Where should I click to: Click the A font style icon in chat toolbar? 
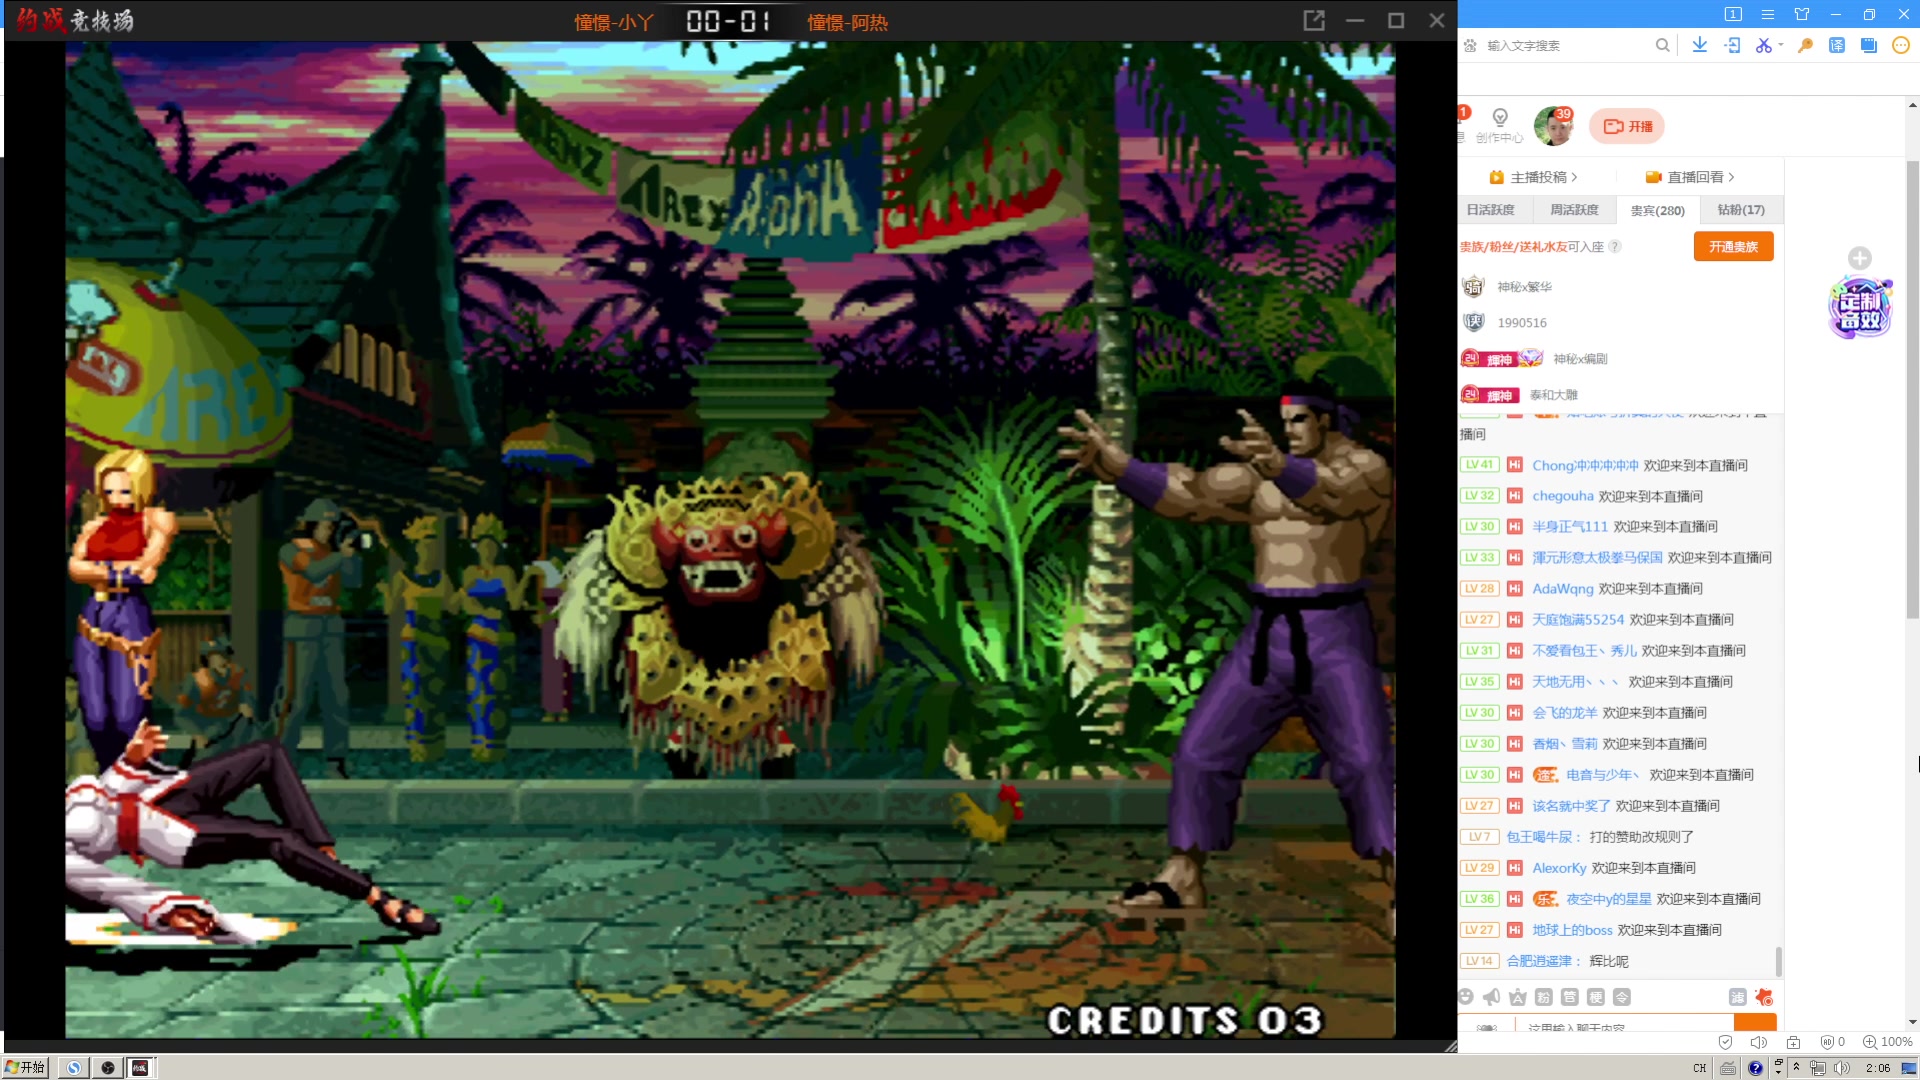coord(1518,997)
